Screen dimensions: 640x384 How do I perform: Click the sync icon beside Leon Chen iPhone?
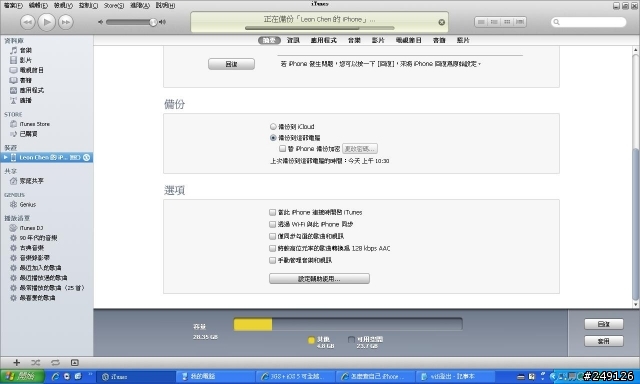tap(87, 158)
